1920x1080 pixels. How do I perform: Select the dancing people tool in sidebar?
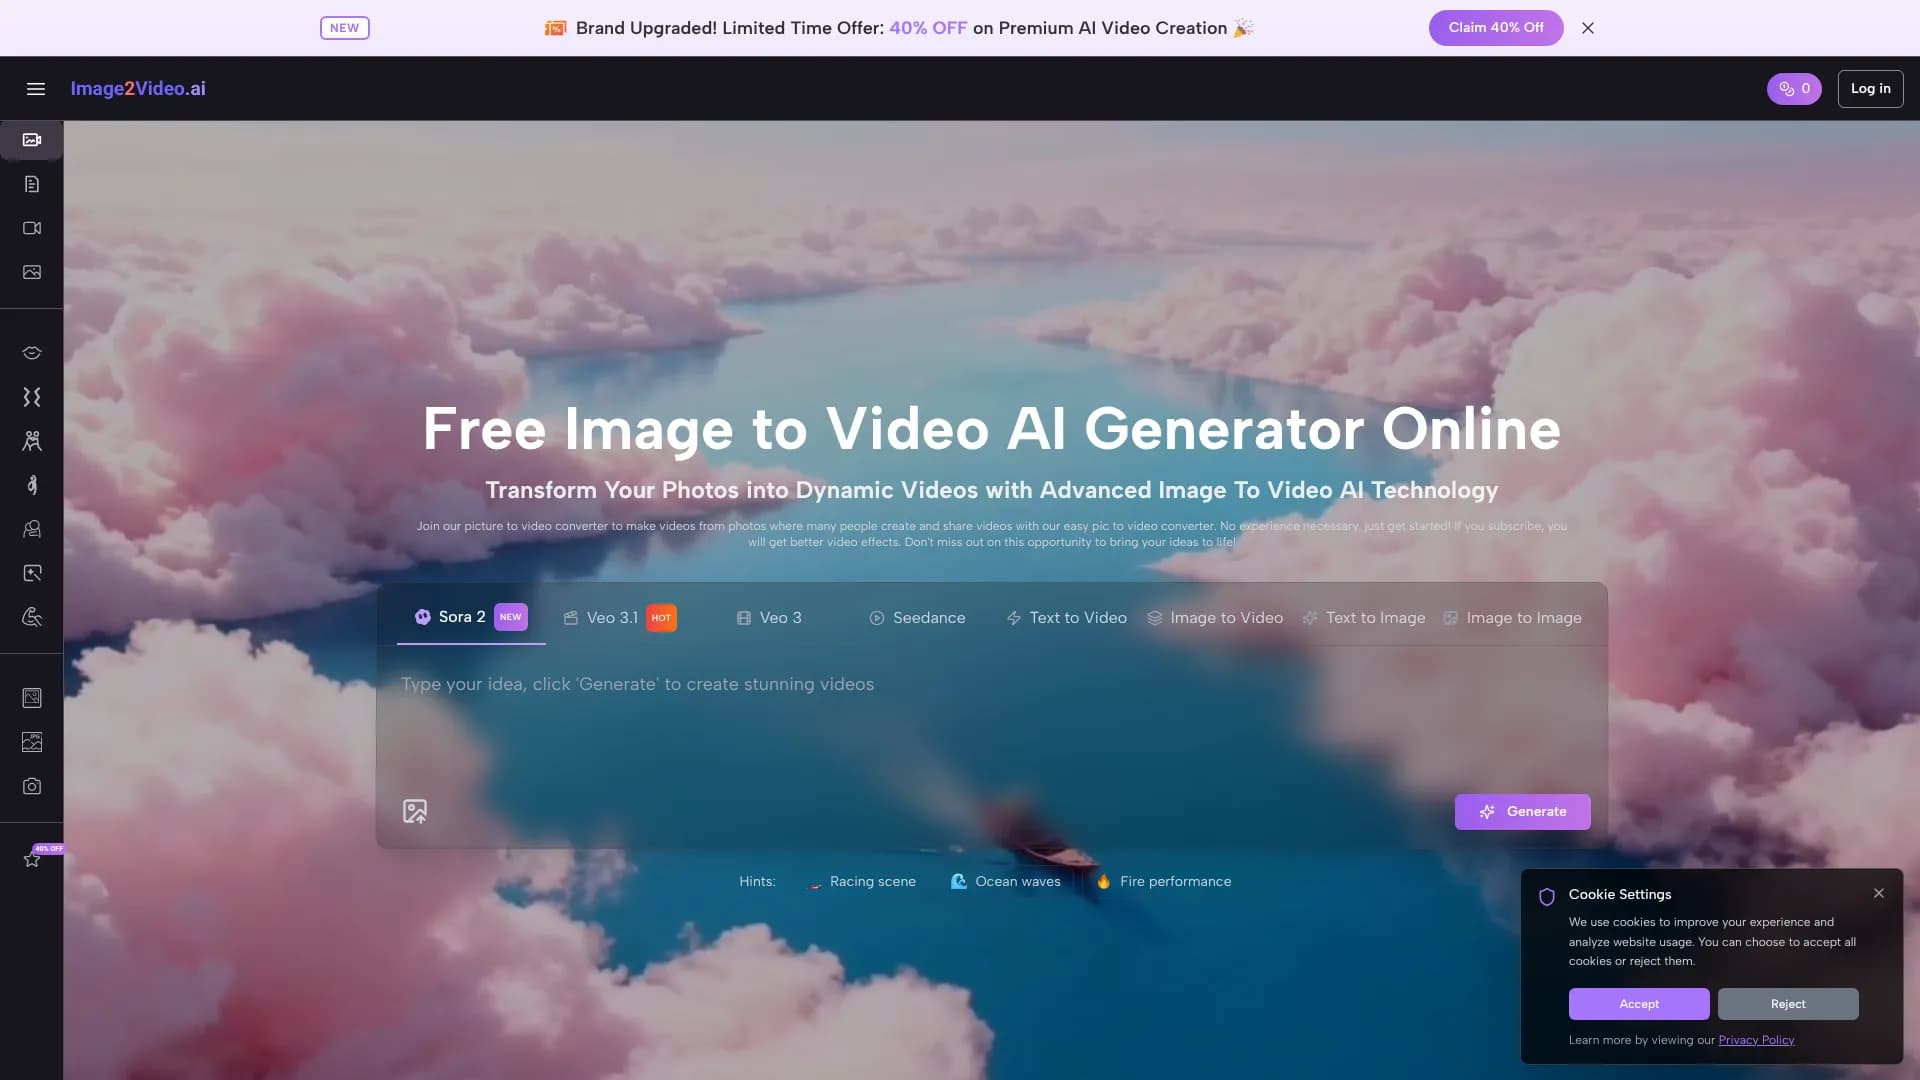[x=32, y=441]
